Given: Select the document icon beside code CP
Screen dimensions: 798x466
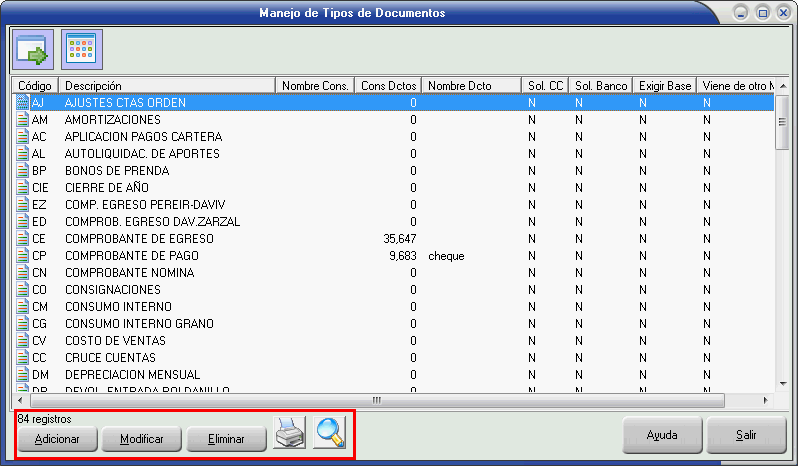Looking at the screenshot, I should 24,255.
